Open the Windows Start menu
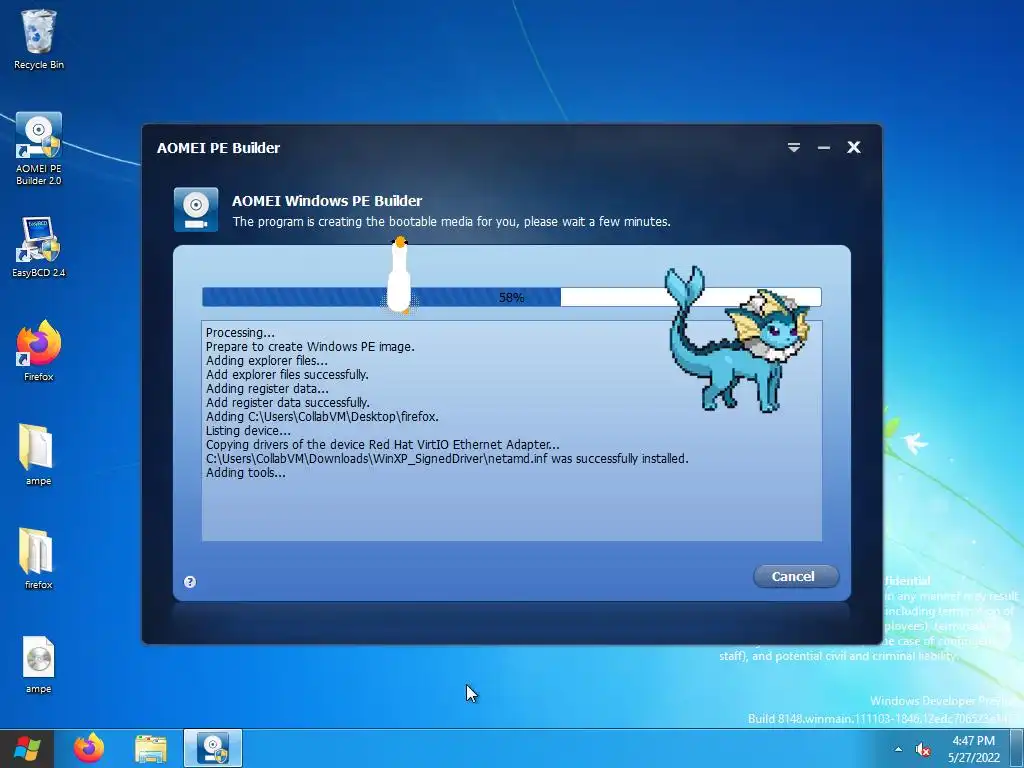Image resolution: width=1024 pixels, height=768 pixels. coord(26,748)
